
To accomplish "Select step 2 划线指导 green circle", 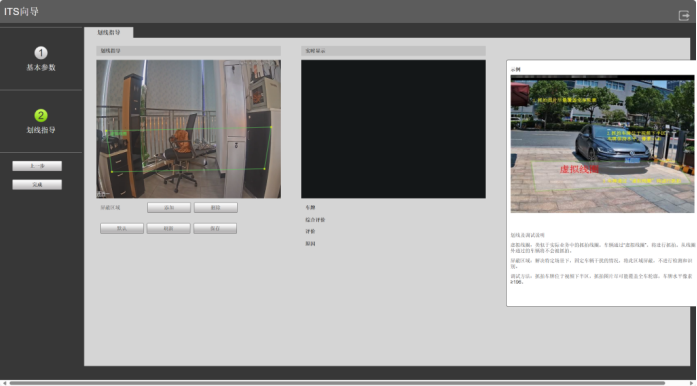I will (41, 116).
